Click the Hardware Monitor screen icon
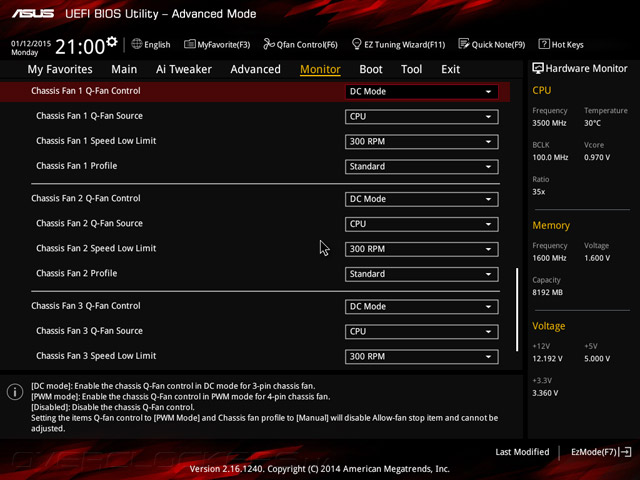This screenshot has height=480, width=640. 538,68
